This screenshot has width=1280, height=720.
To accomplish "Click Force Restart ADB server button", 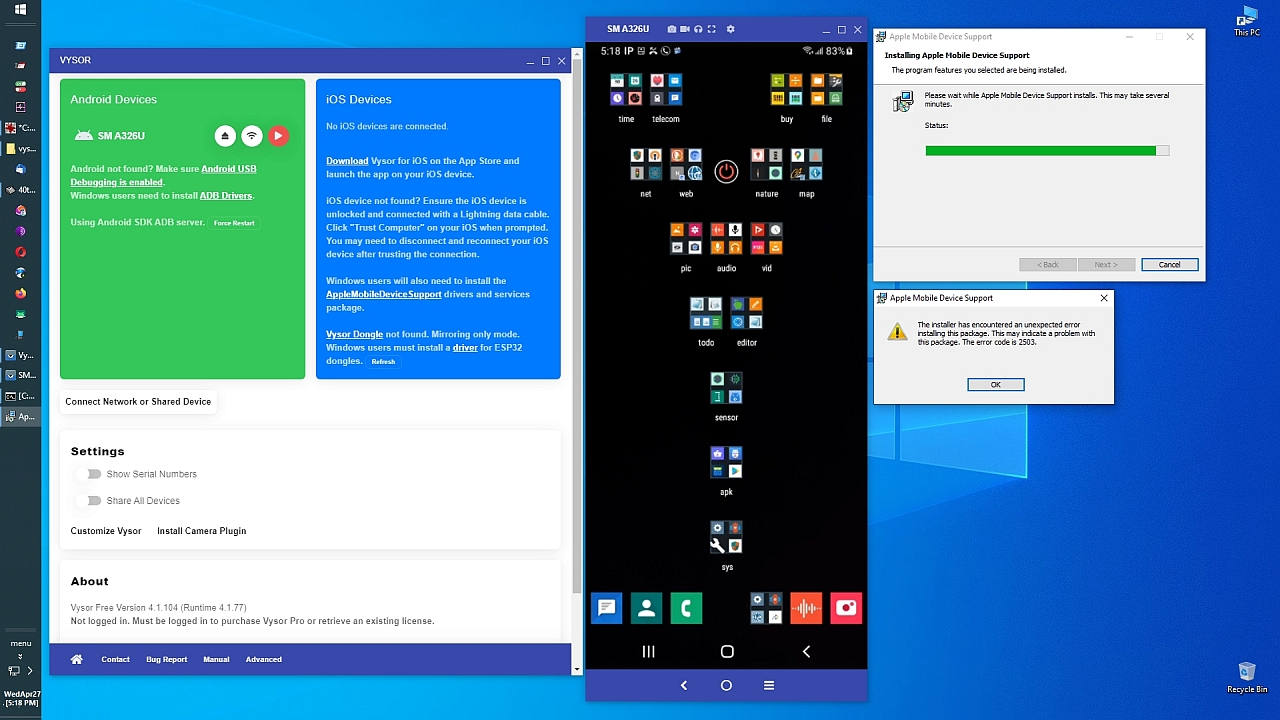I will (234, 223).
